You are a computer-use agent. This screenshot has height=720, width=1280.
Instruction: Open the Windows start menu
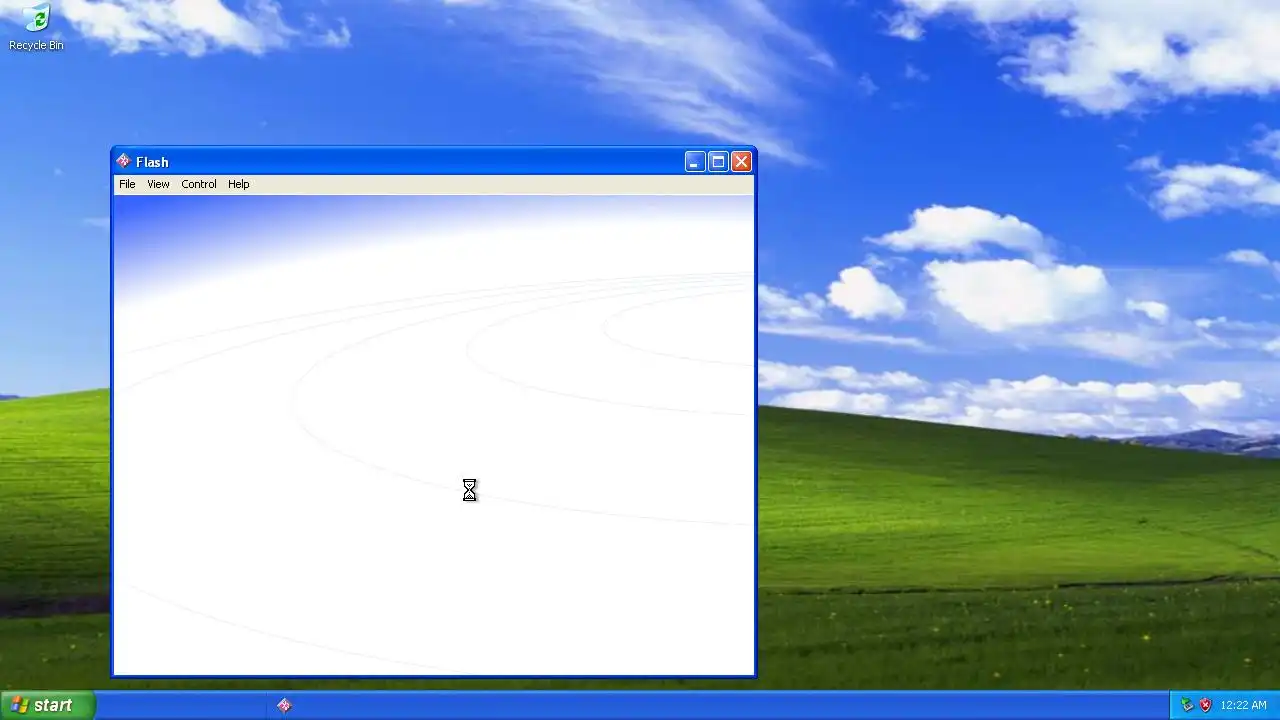(x=48, y=705)
